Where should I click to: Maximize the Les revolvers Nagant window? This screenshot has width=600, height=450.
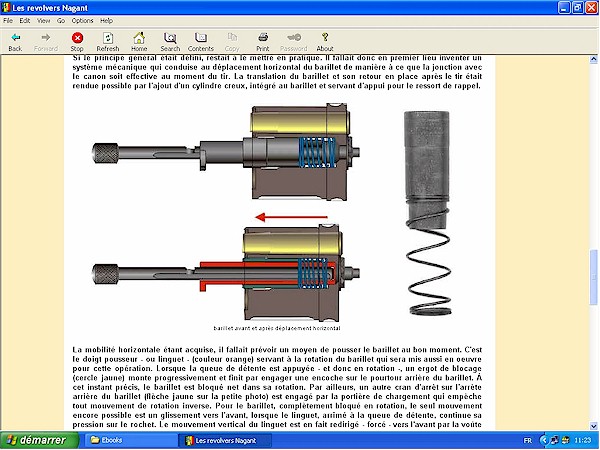(577, 7)
